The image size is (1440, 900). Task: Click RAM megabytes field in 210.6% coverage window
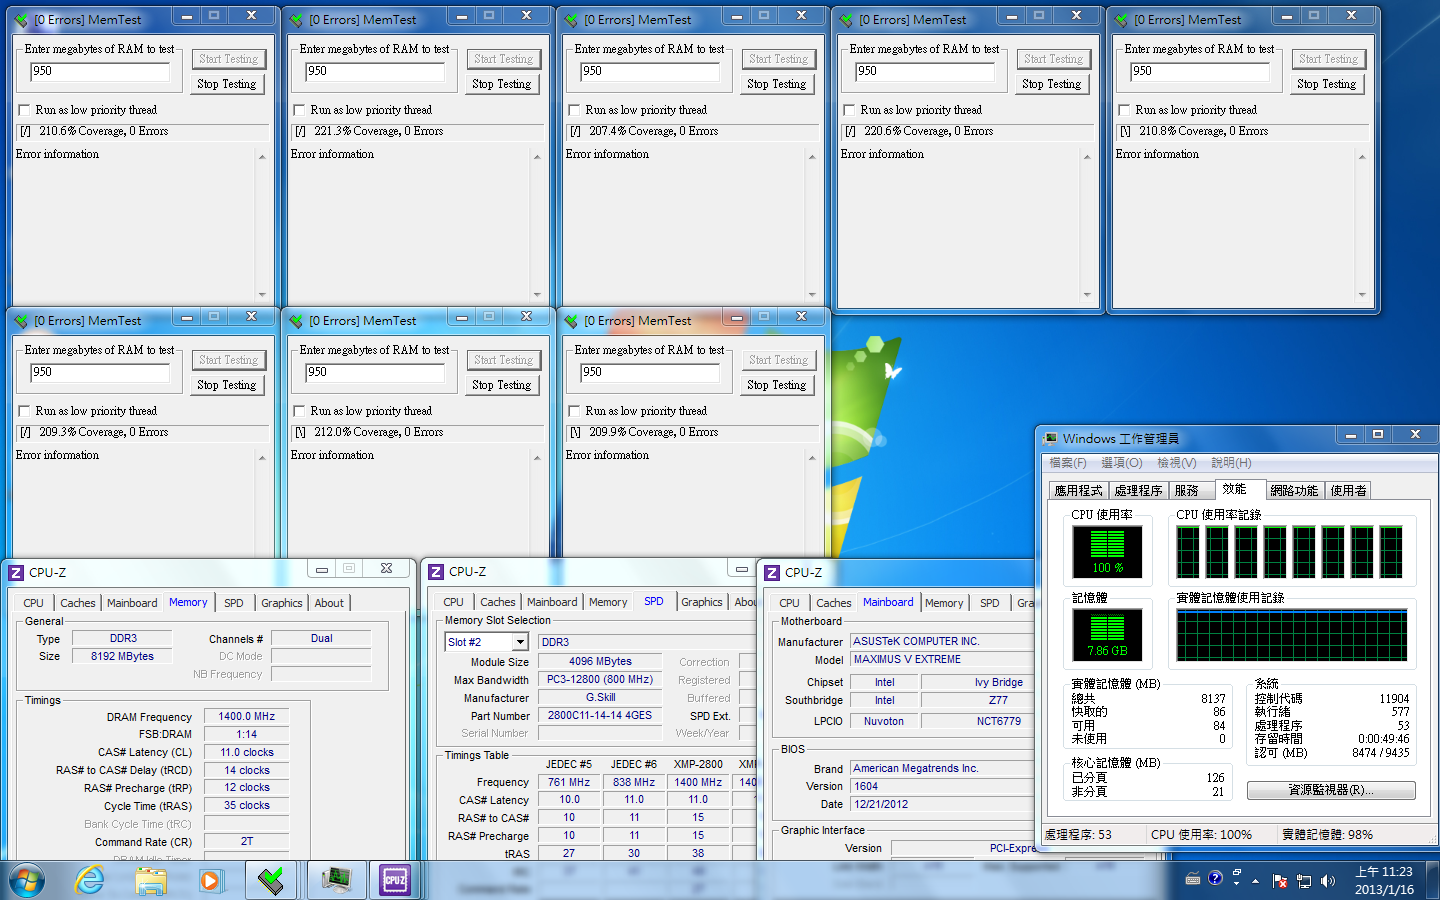point(100,71)
